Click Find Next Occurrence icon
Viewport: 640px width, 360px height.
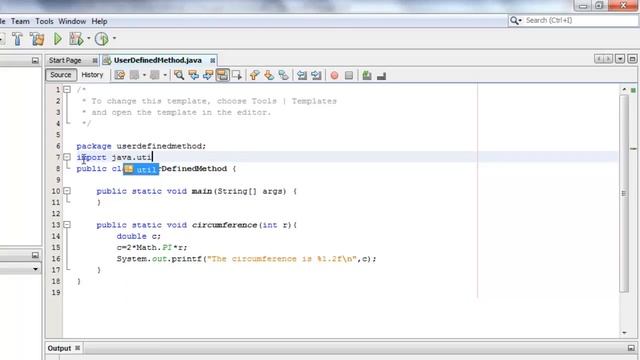(x=208, y=75)
